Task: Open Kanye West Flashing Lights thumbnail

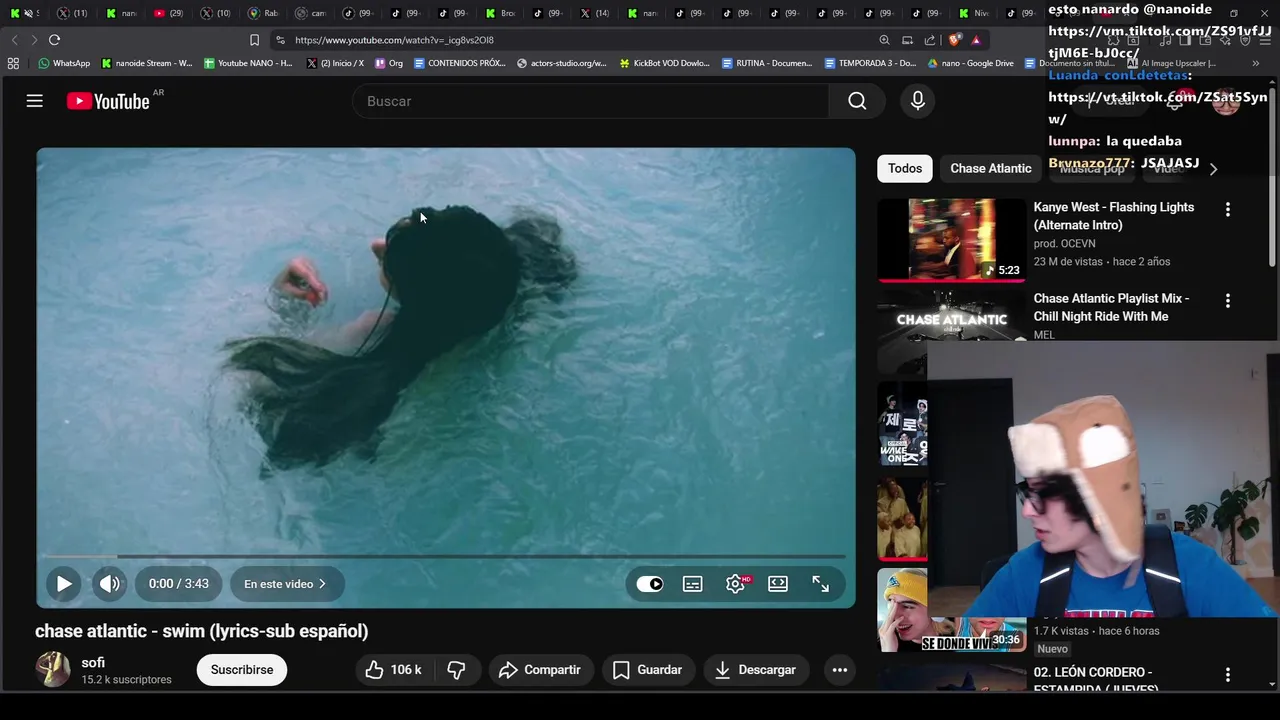Action: point(951,240)
